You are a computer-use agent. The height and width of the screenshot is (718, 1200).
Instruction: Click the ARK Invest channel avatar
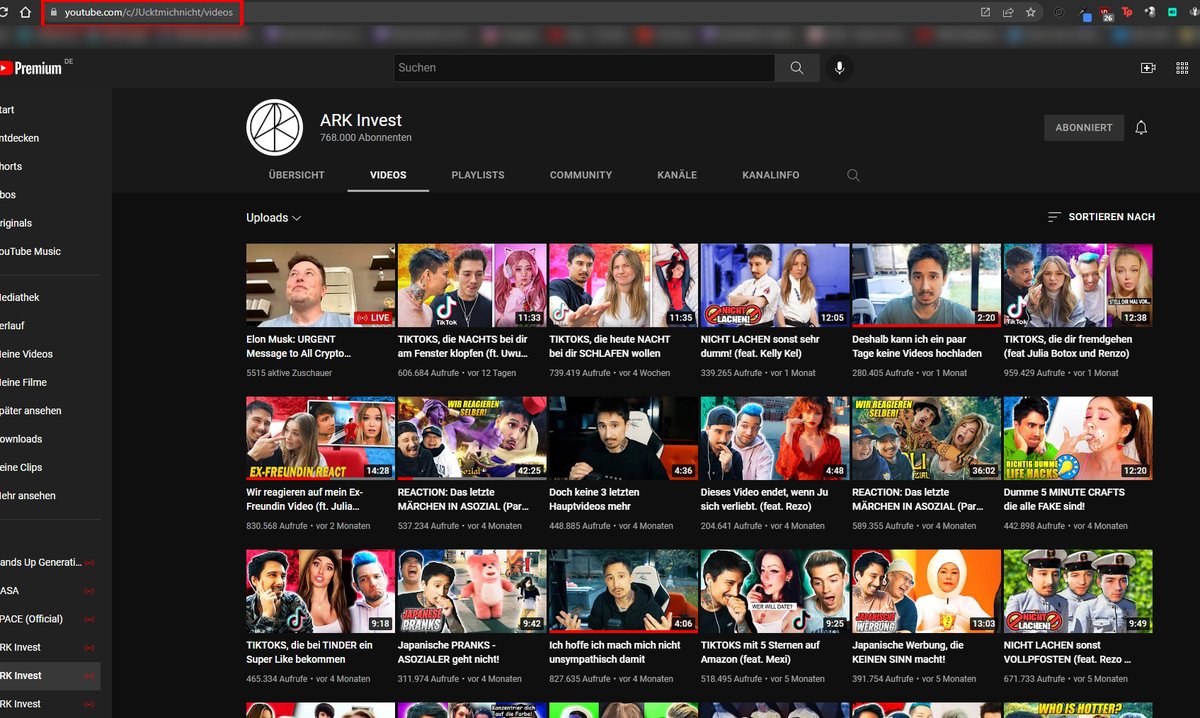click(274, 128)
